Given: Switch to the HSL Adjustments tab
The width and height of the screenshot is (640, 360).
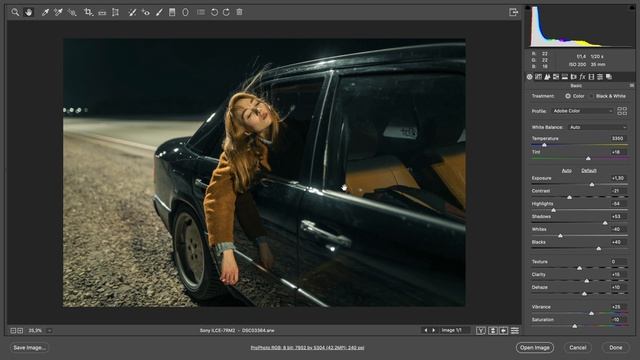Looking at the screenshot, I should (x=556, y=77).
